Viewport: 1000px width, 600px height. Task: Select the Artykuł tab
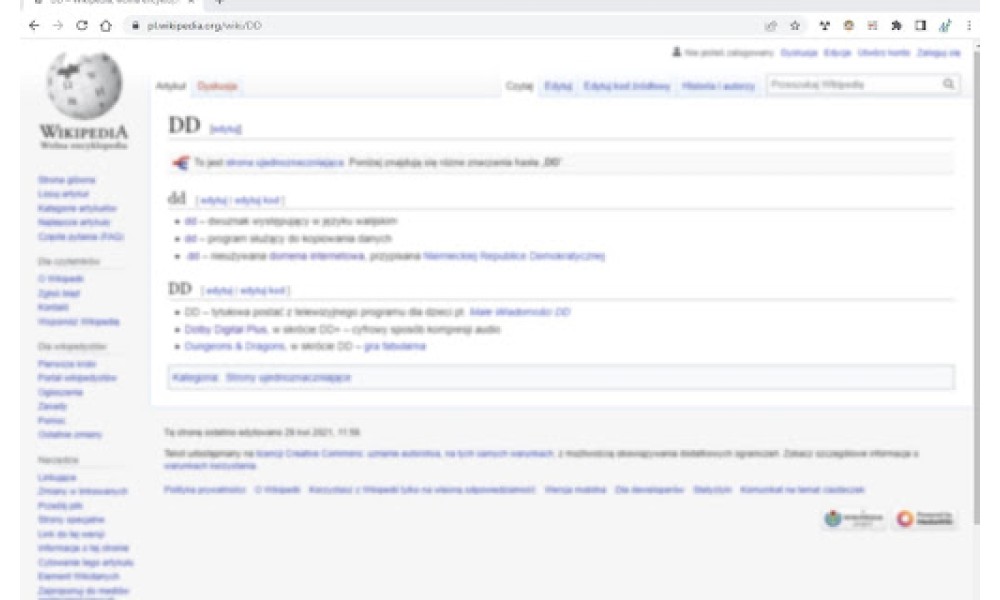pos(170,86)
